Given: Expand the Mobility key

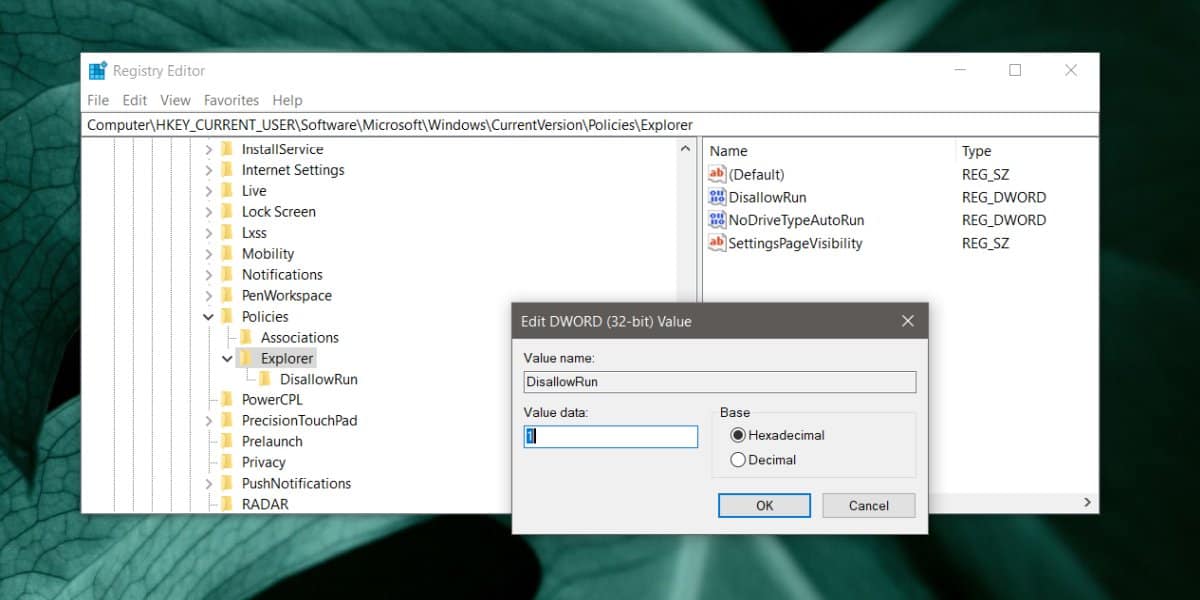Looking at the screenshot, I should pos(209,254).
